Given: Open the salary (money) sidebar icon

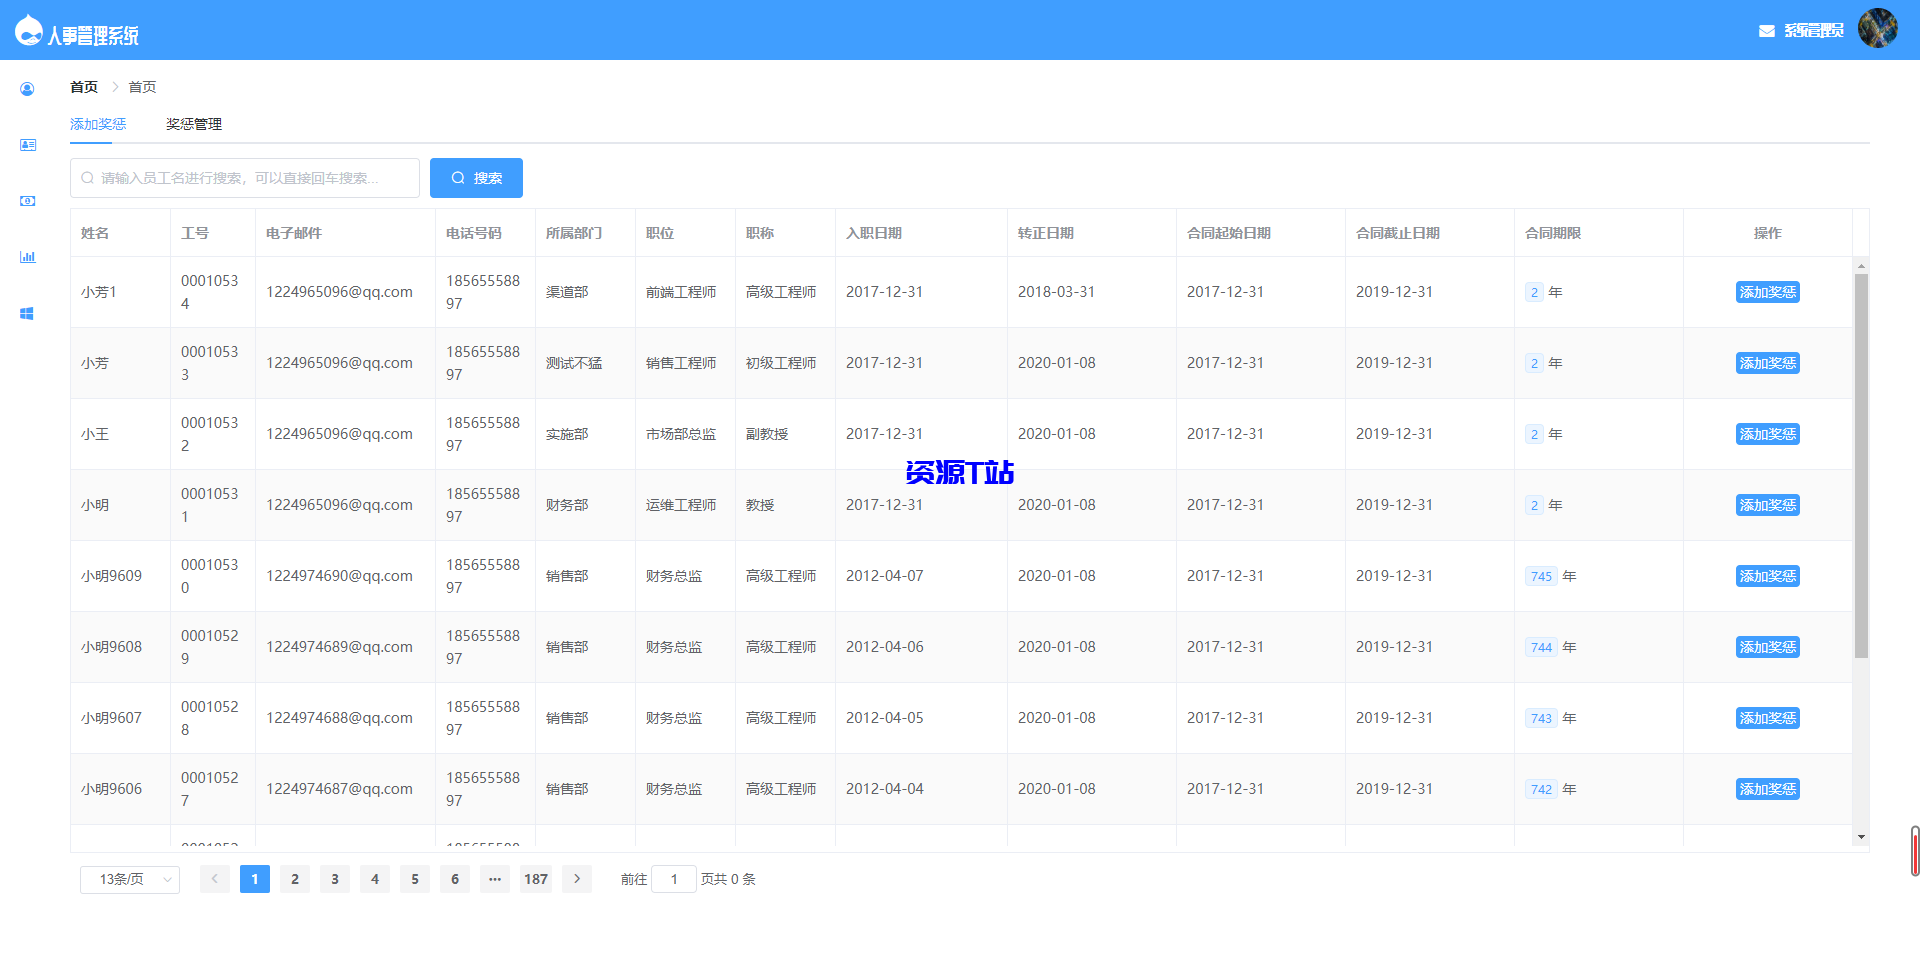Looking at the screenshot, I should (27, 201).
